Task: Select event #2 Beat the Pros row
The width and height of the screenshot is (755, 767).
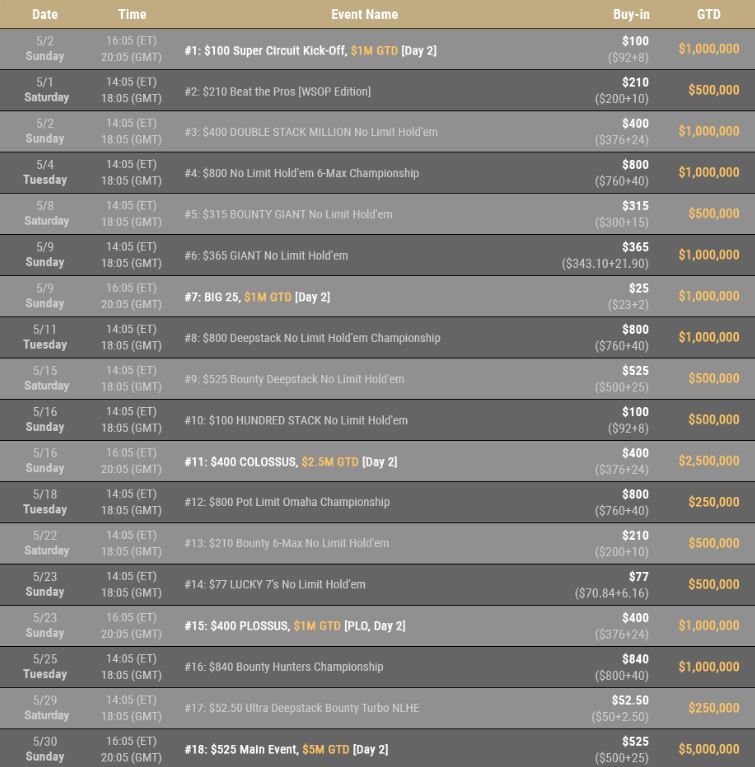Action: (377, 90)
